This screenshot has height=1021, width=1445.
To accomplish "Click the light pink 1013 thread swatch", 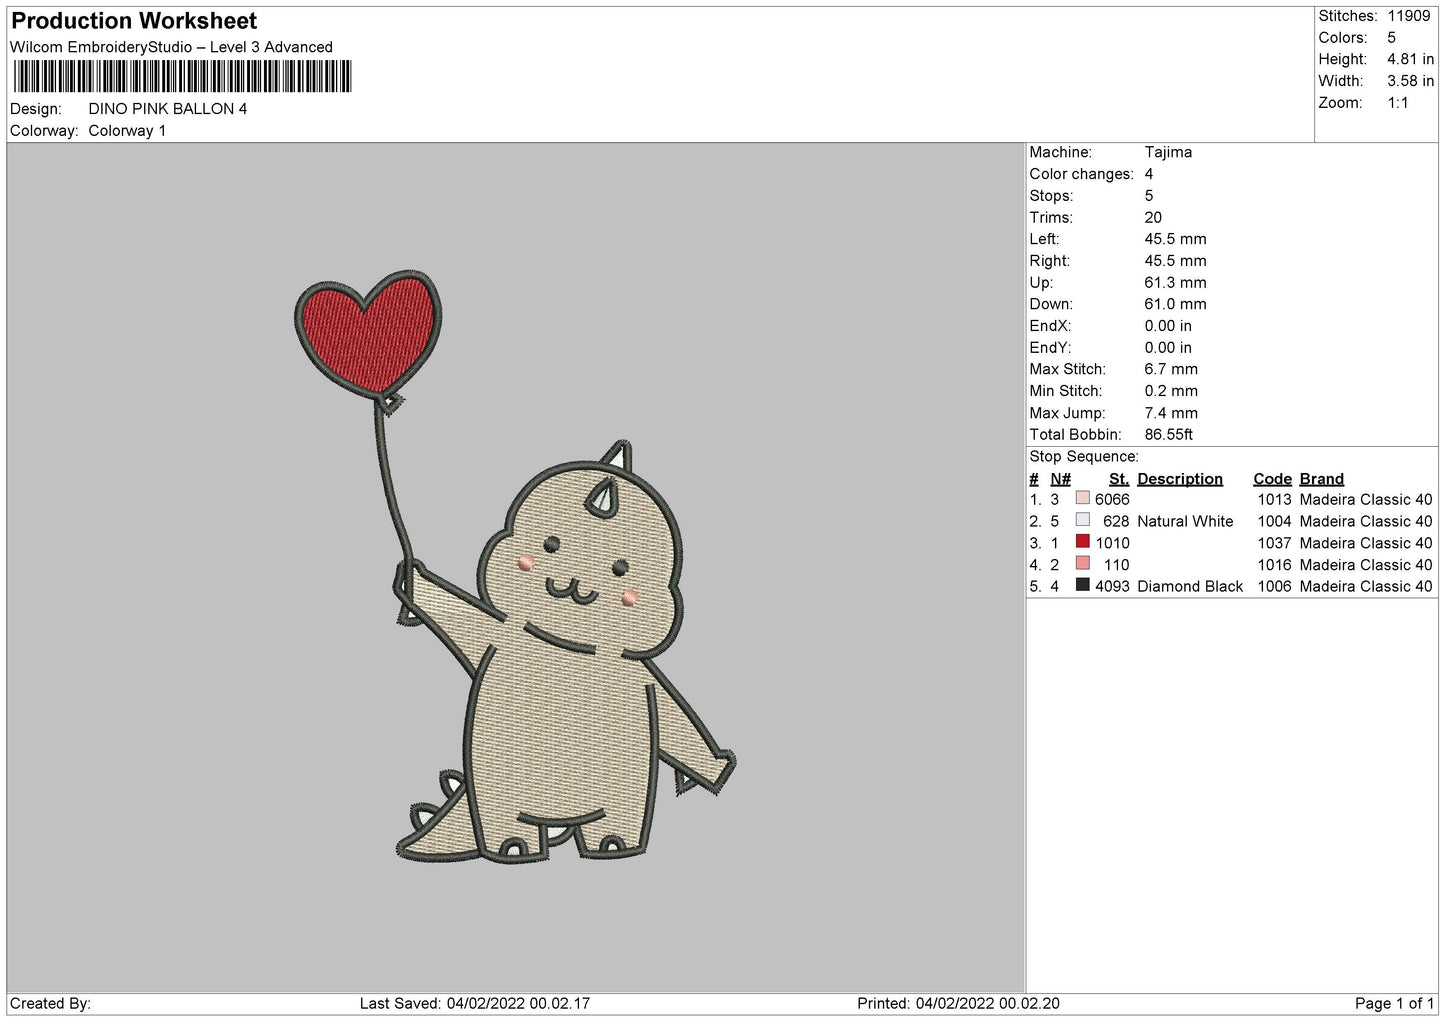I will pos(1082,498).
